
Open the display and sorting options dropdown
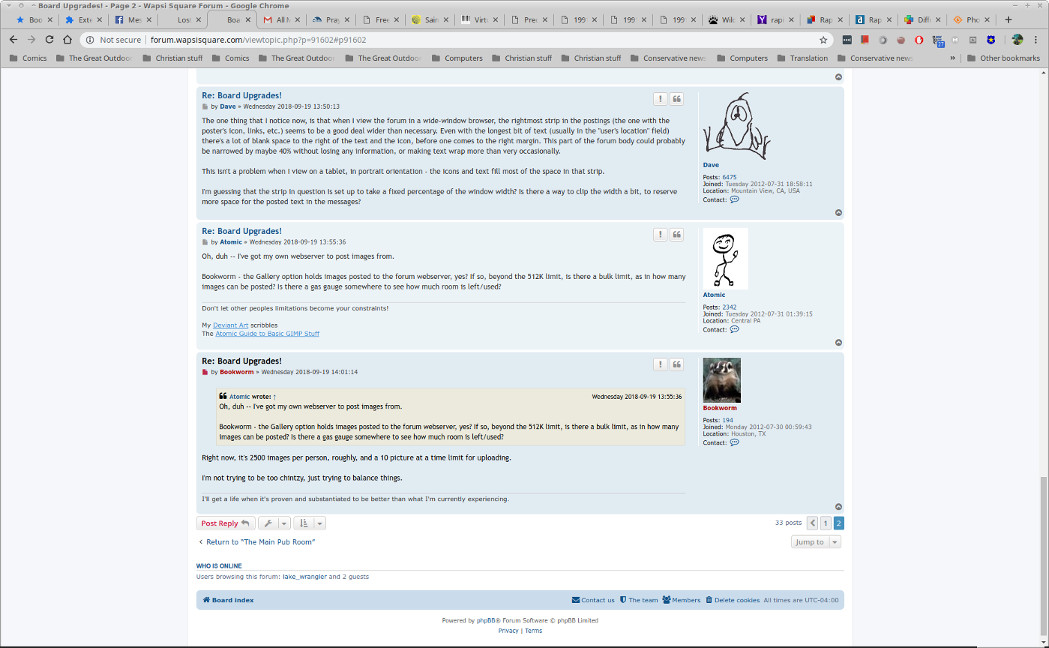tap(311, 523)
